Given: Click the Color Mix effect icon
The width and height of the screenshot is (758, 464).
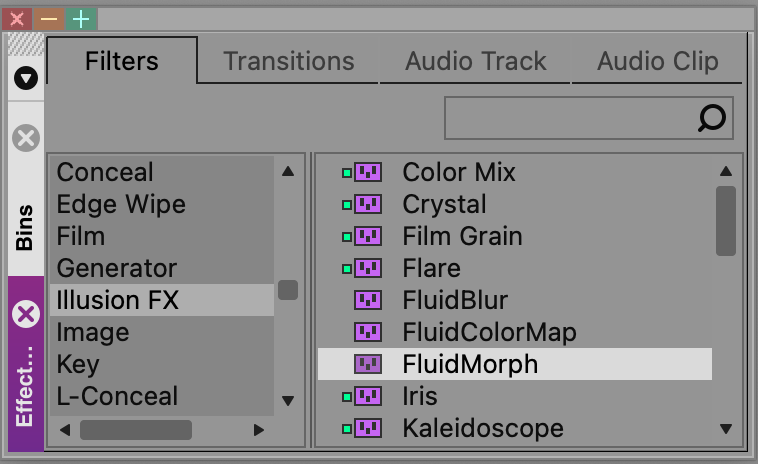Looking at the screenshot, I should click(x=368, y=172).
